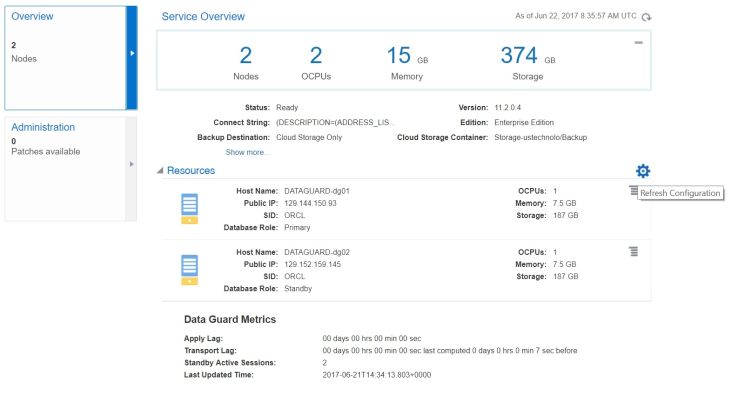Collapse the Resources section triangle
The height and width of the screenshot is (404, 740).
(x=161, y=171)
